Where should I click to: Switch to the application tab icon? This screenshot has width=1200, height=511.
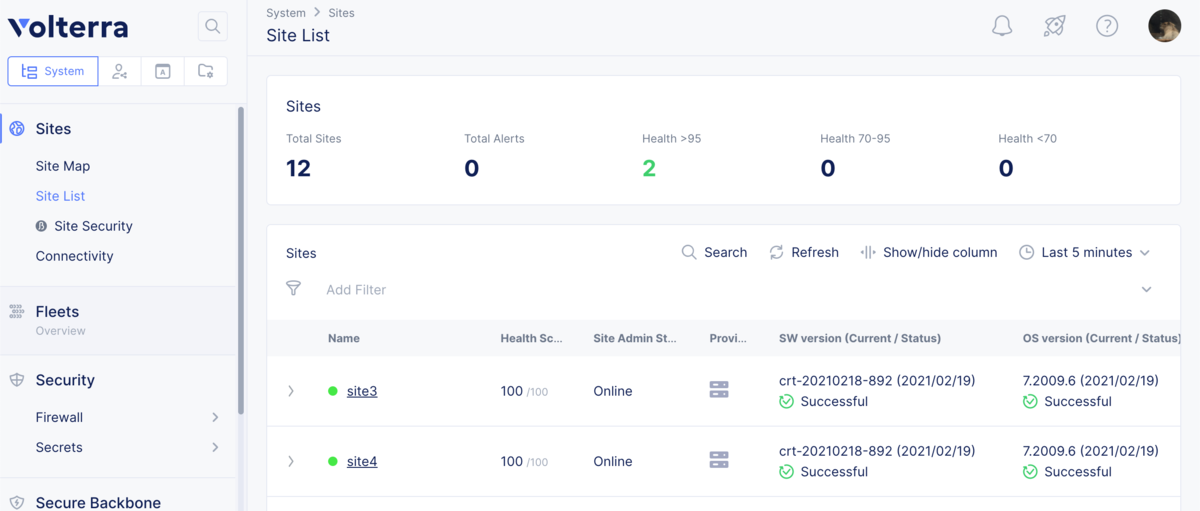tap(163, 71)
